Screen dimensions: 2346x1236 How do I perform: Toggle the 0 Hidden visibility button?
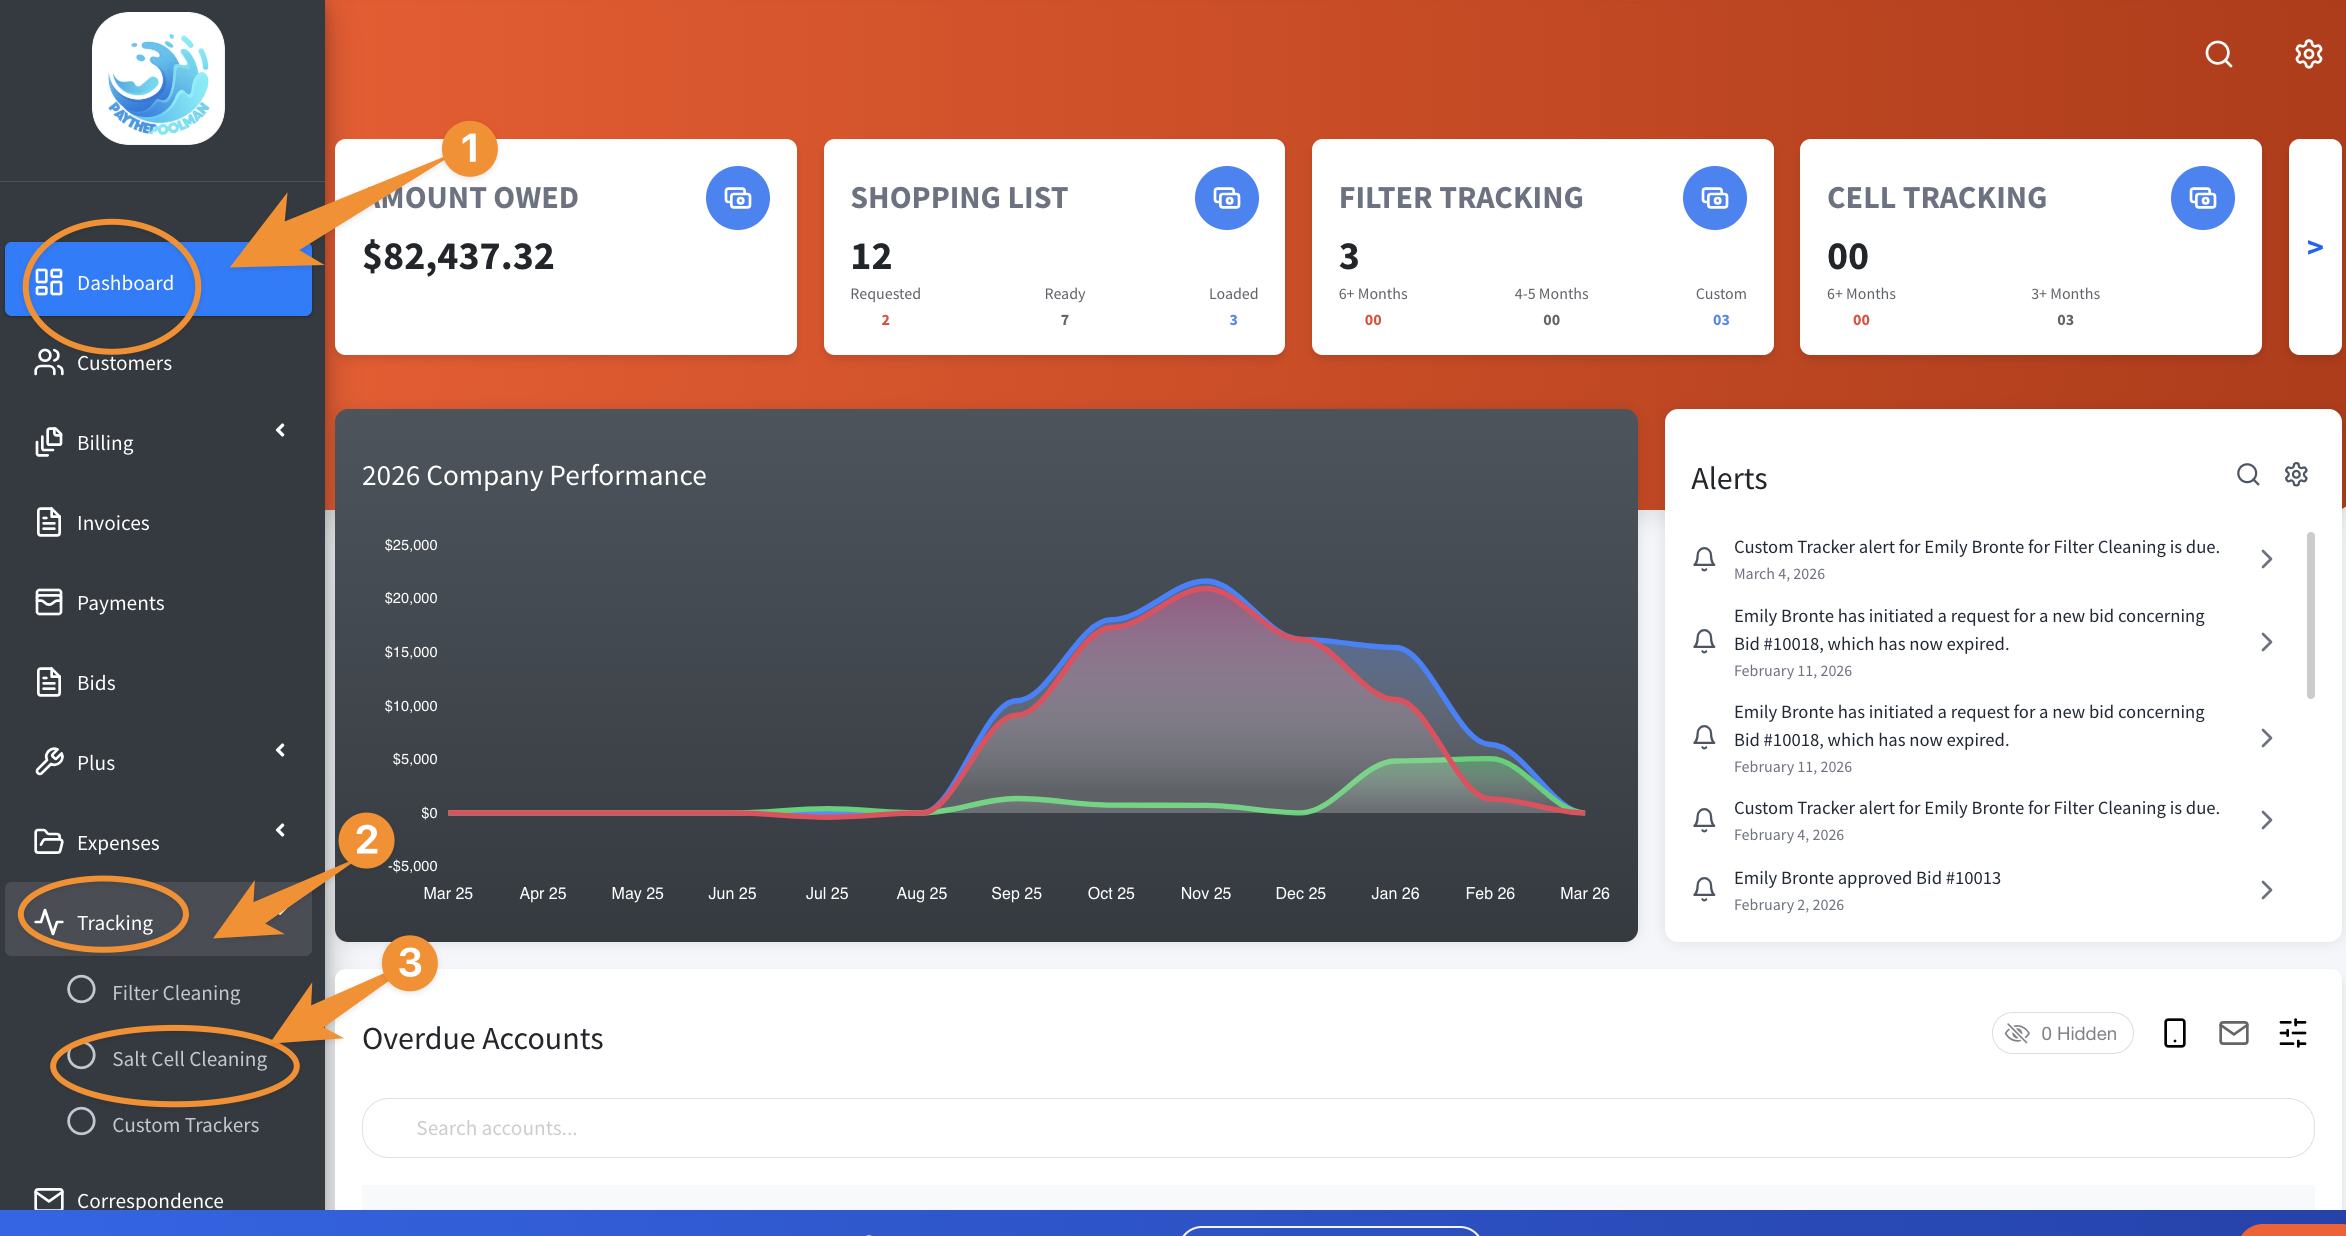coord(2062,1033)
